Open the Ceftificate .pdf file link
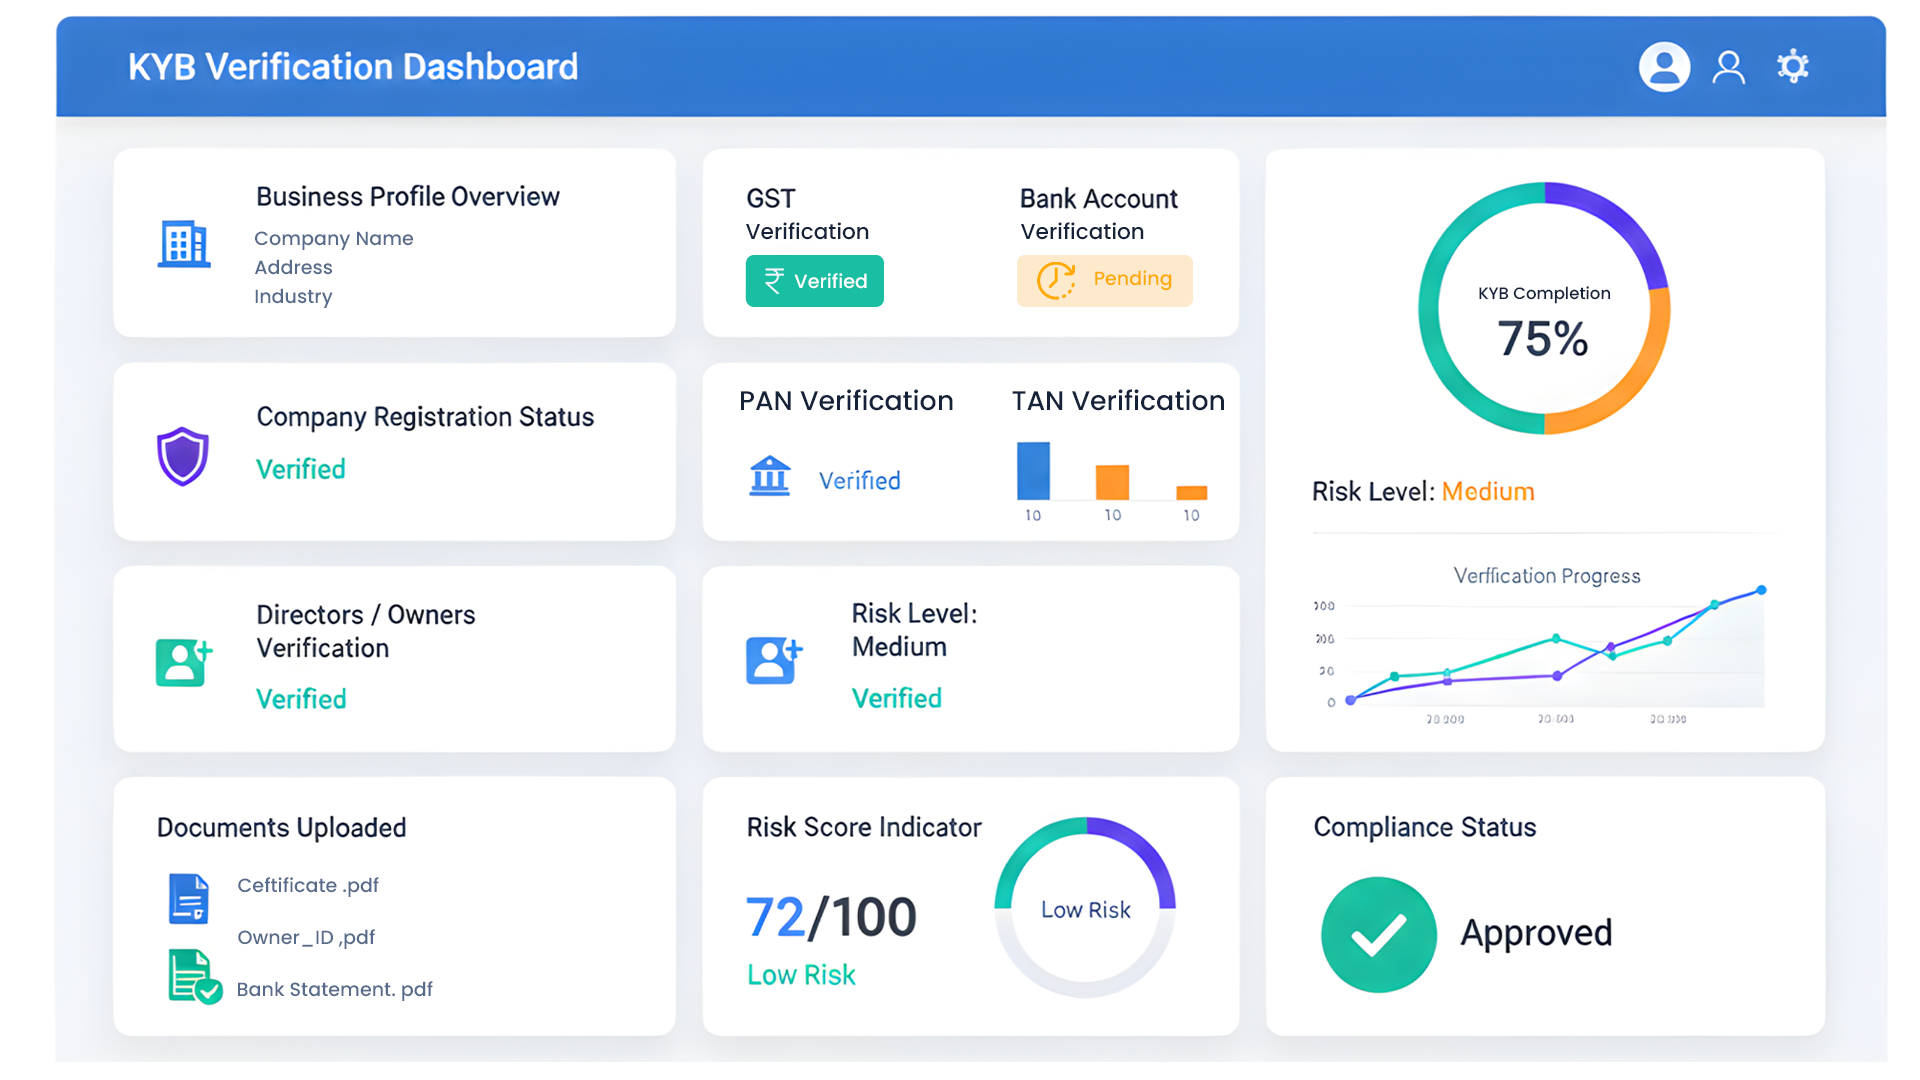1920x1080 pixels. click(308, 885)
